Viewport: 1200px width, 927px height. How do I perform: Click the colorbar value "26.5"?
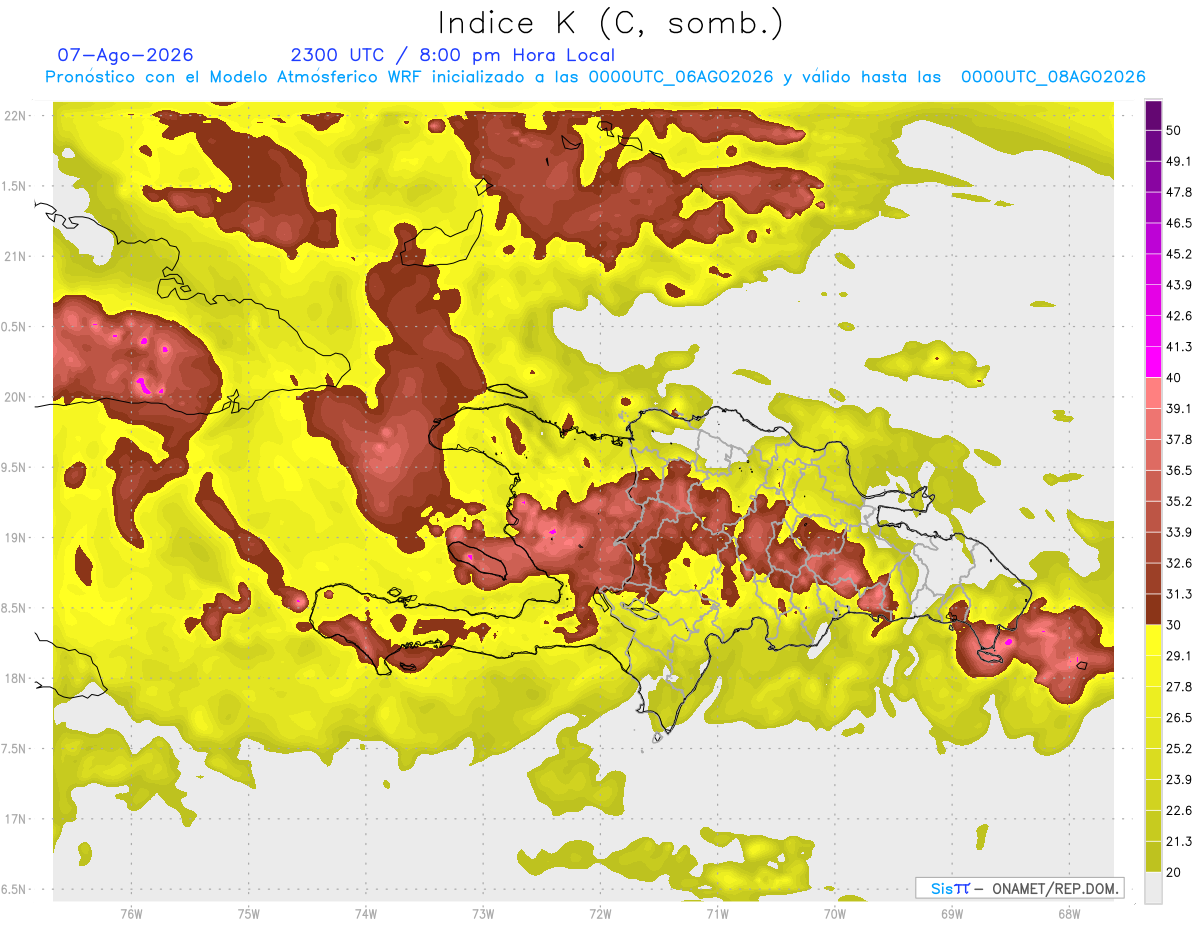1179,717
